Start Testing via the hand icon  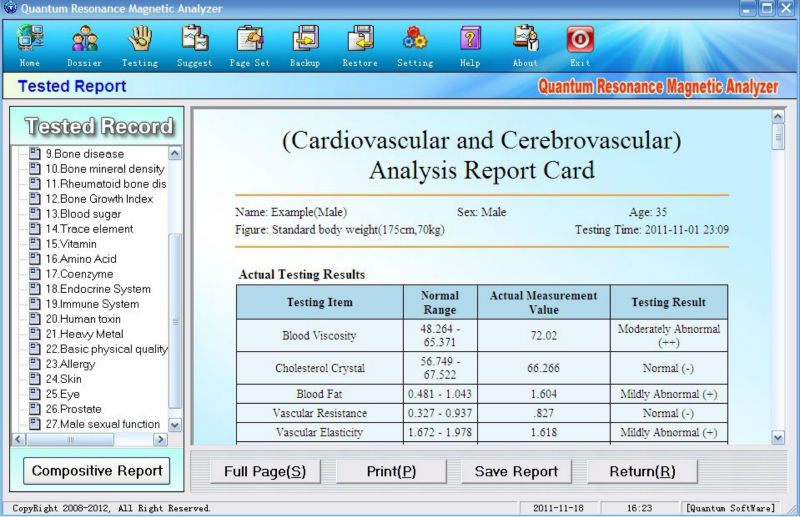pos(140,39)
